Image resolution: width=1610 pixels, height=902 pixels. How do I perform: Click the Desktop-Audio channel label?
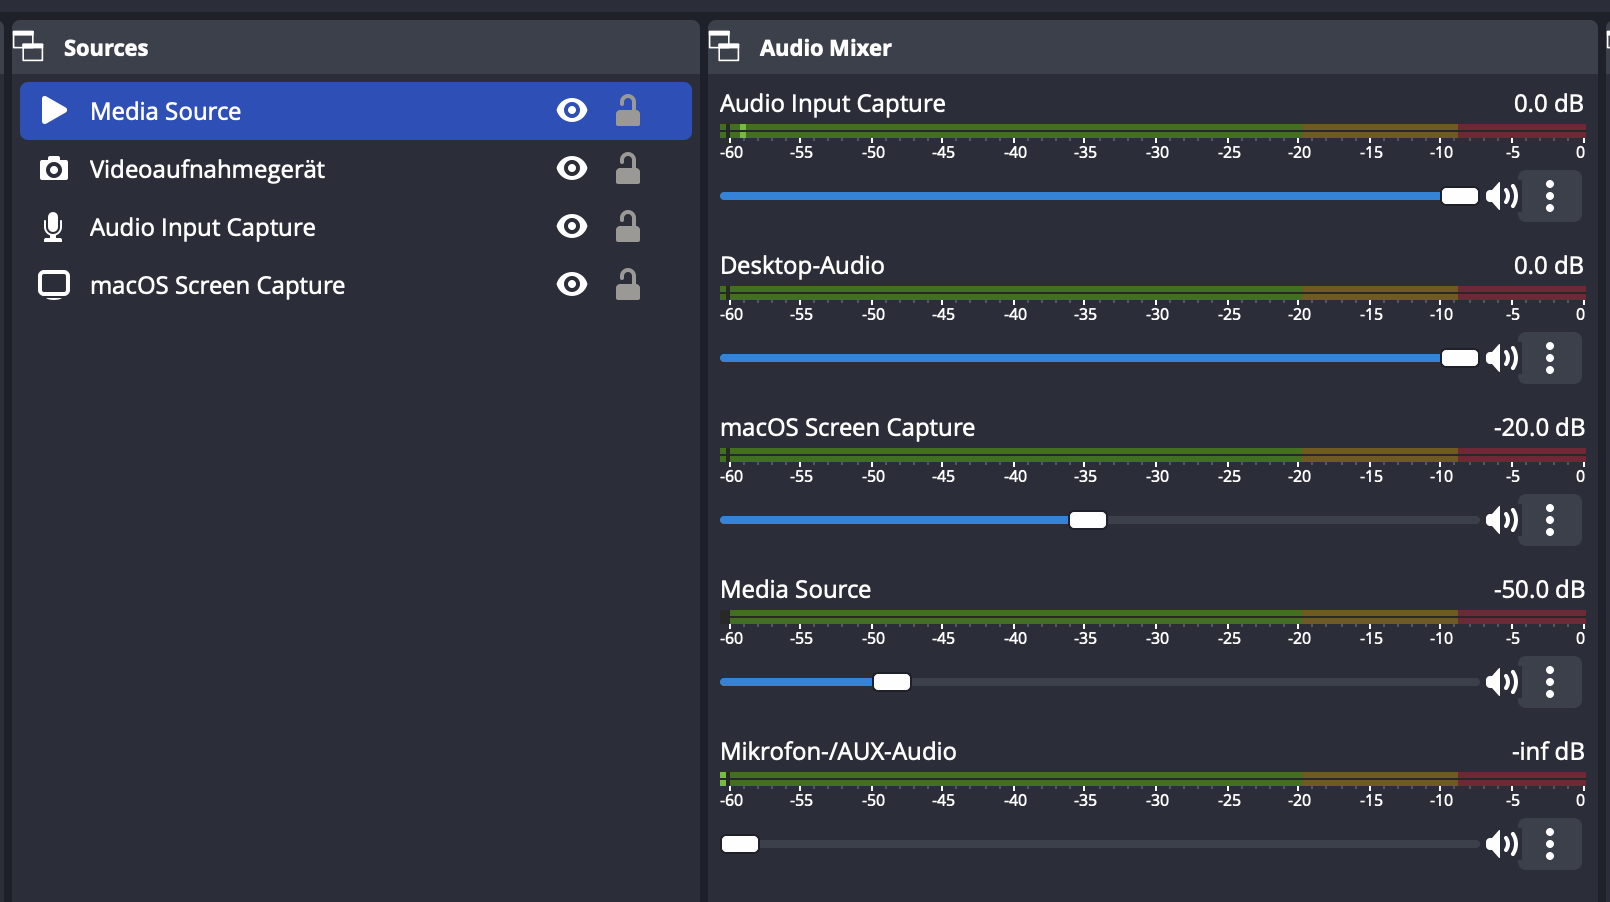pyautogui.click(x=802, y=266)
